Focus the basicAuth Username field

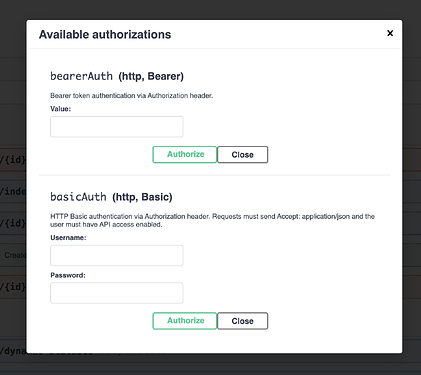coord(117,255)
